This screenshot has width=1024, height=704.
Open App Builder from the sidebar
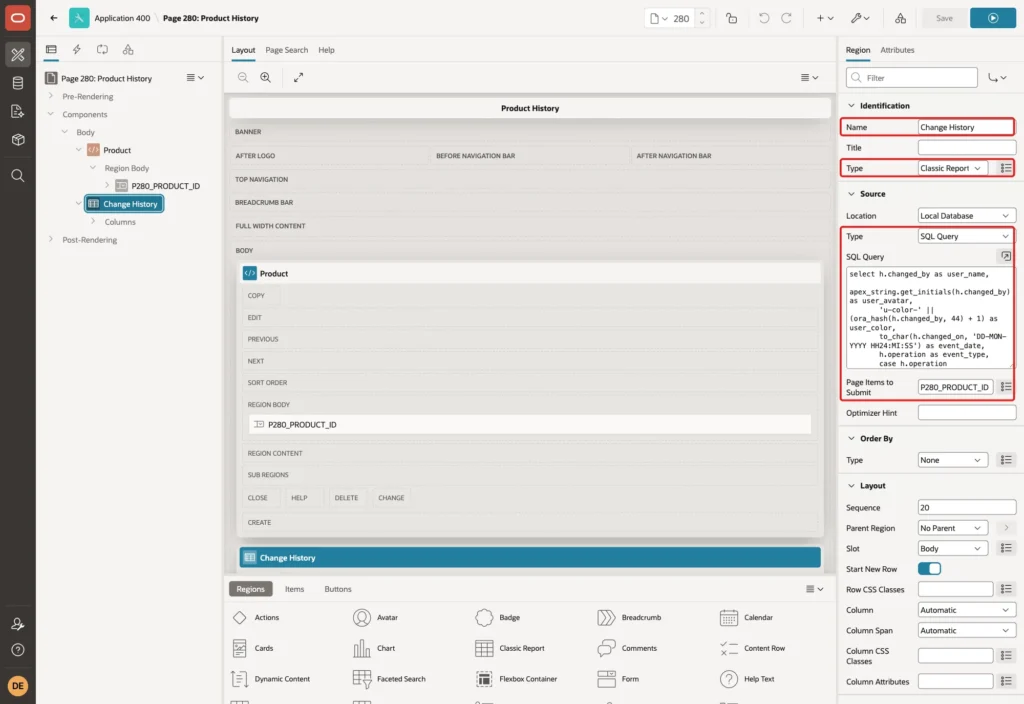click(x=18, y=55)
